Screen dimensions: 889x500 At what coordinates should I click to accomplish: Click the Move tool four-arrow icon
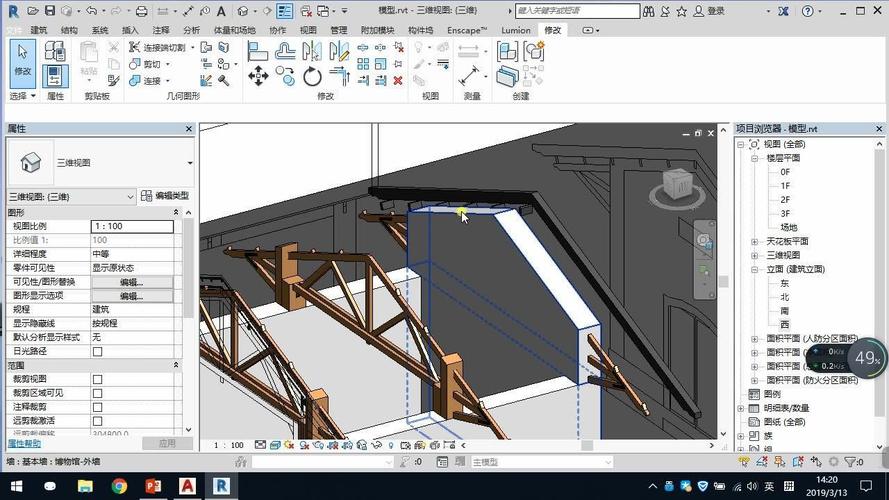(258, 76)
